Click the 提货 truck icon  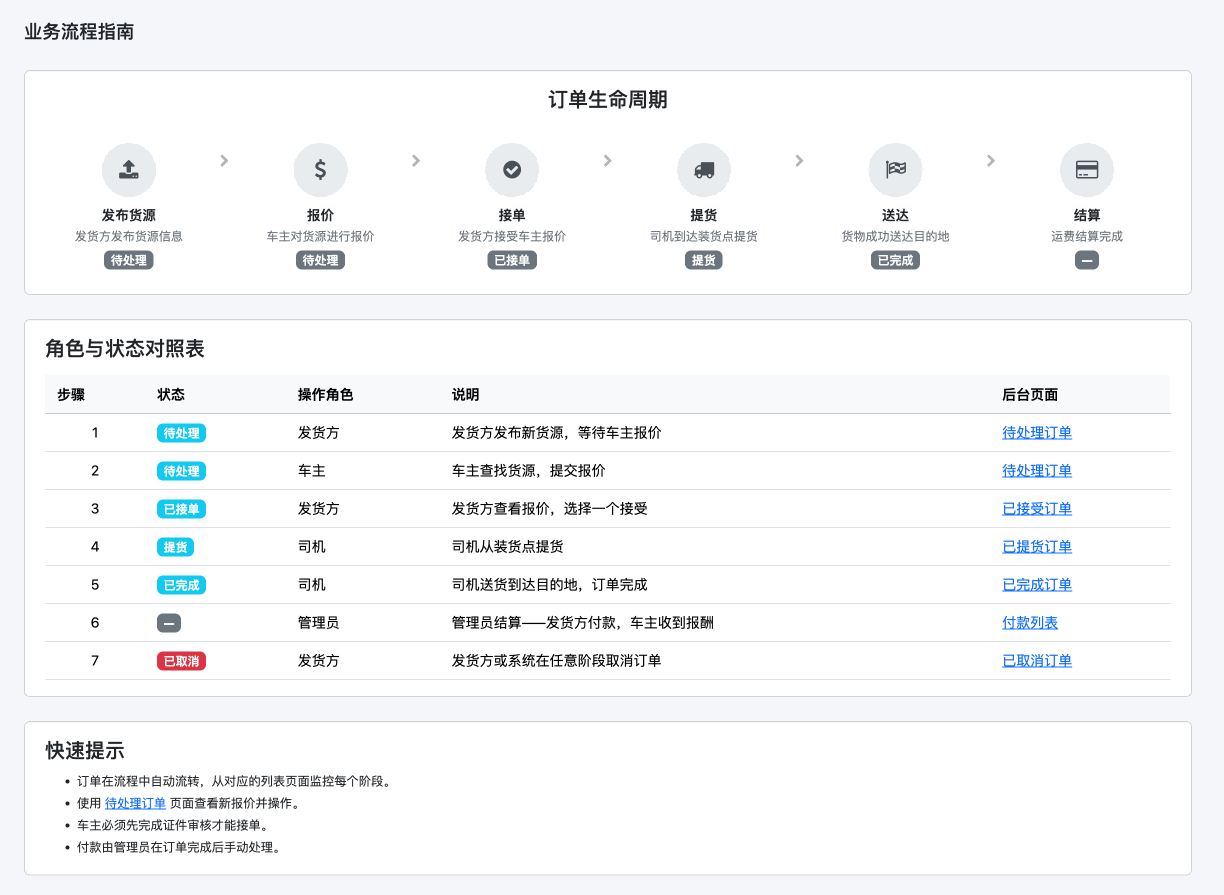tap(704, 170)
